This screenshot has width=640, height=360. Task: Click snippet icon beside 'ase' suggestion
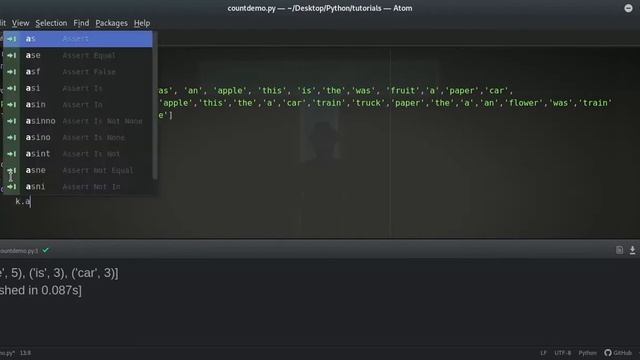pos(11,55)
